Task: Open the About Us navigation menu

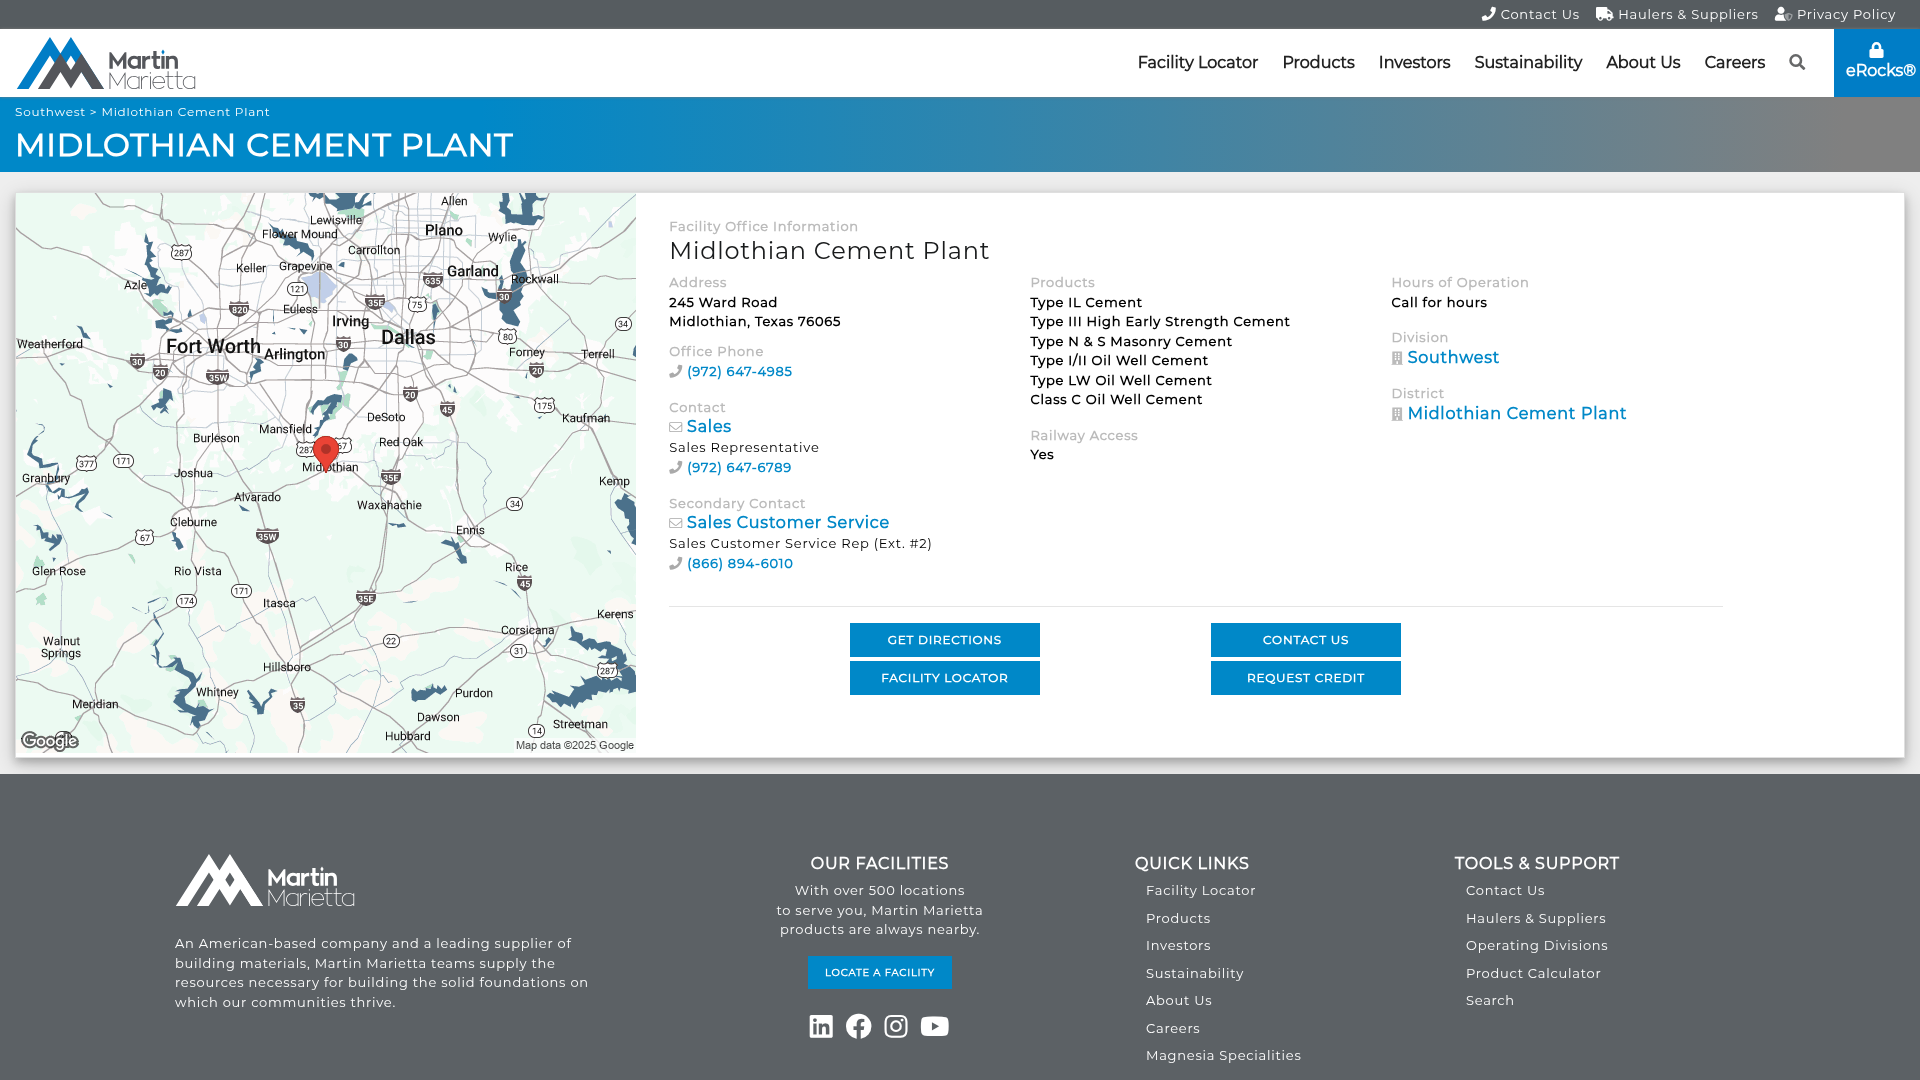Action: [x=1642, y=62]
